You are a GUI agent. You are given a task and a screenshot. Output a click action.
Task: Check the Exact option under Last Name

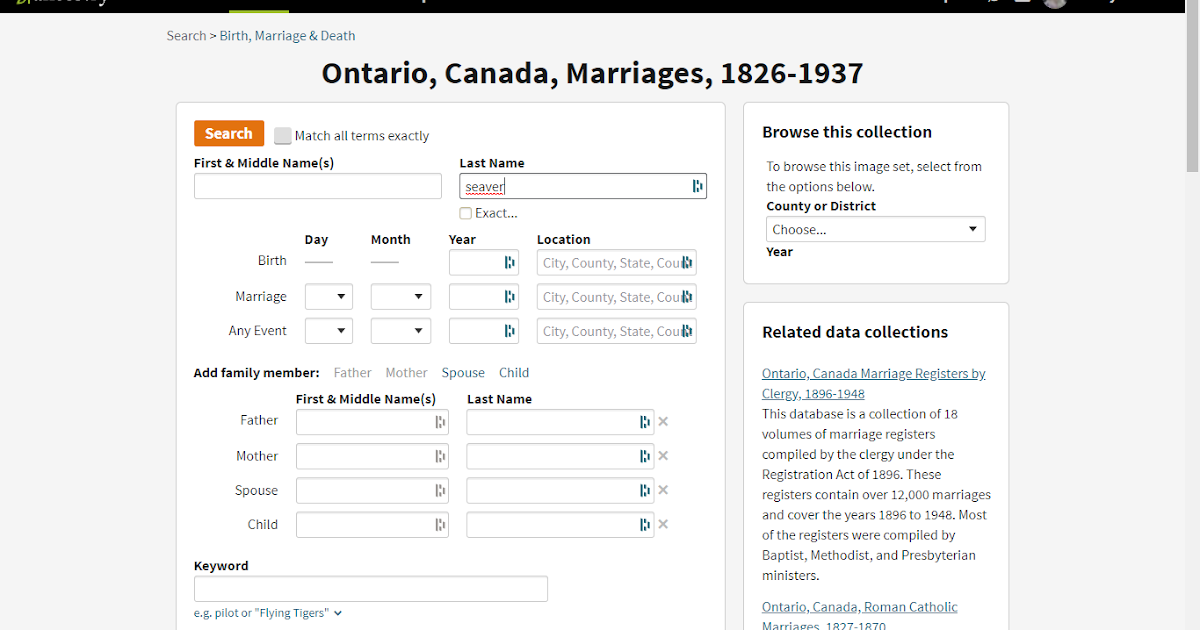pos(465,212)
